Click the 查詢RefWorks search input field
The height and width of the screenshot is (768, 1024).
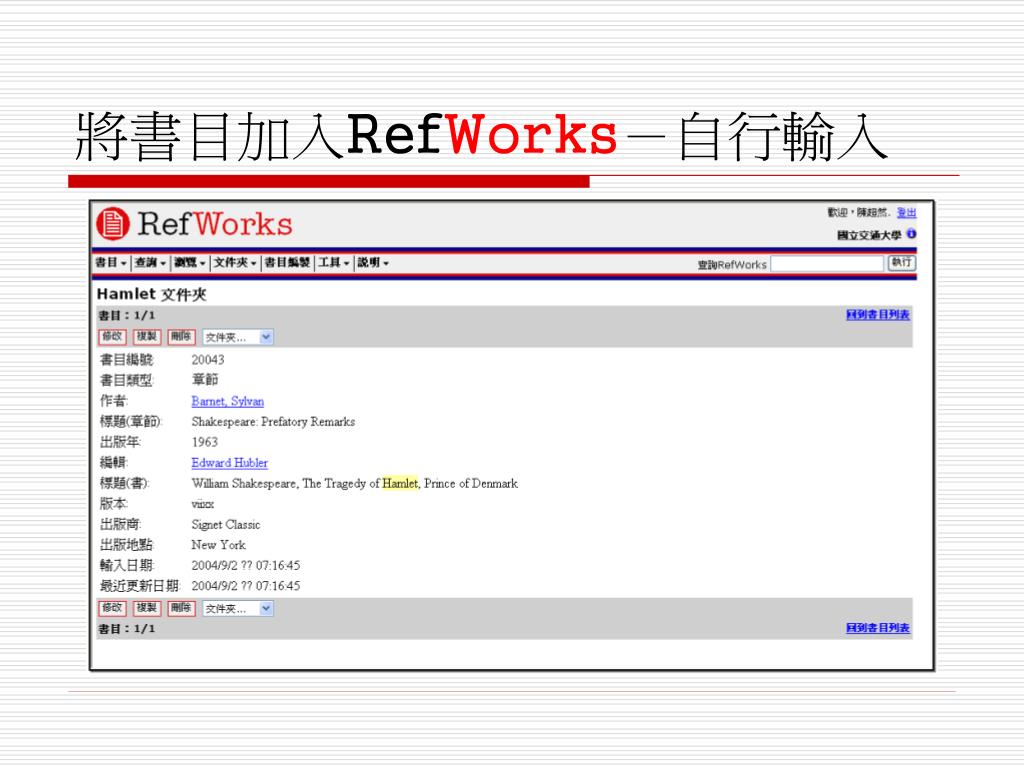(827, 264)
